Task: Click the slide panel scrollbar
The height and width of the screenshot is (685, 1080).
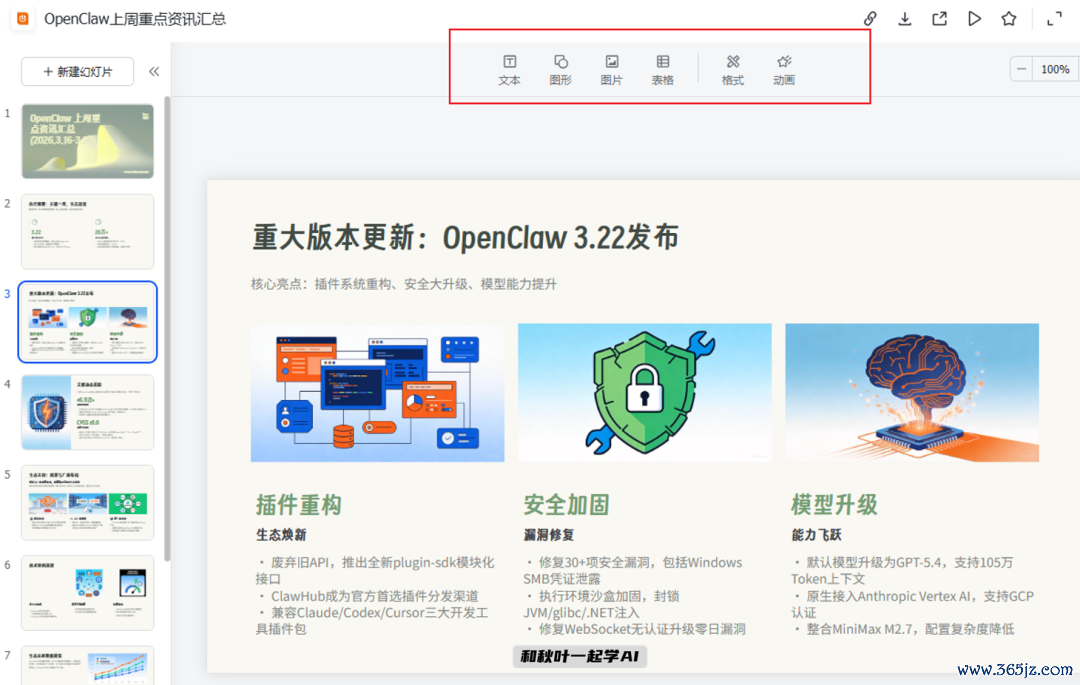Action: tap(167, 328)
